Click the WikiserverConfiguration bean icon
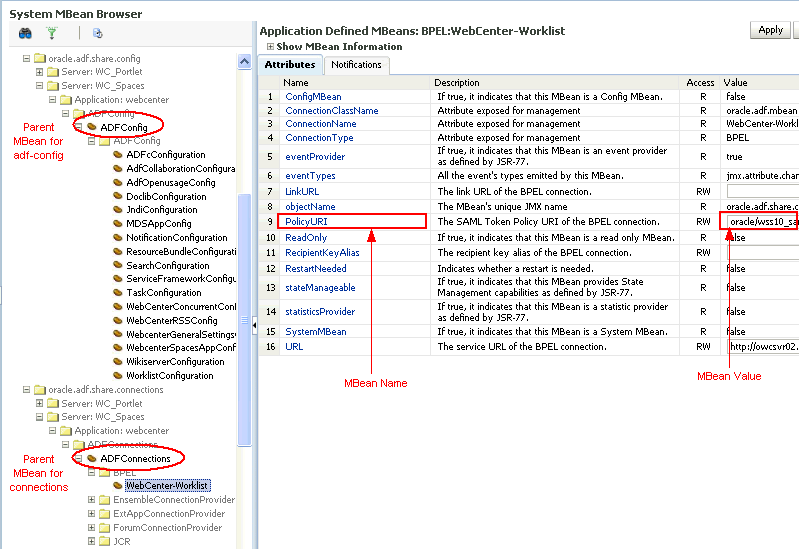Viewport: 802px width, 549px height. click(x=118, y=361)
